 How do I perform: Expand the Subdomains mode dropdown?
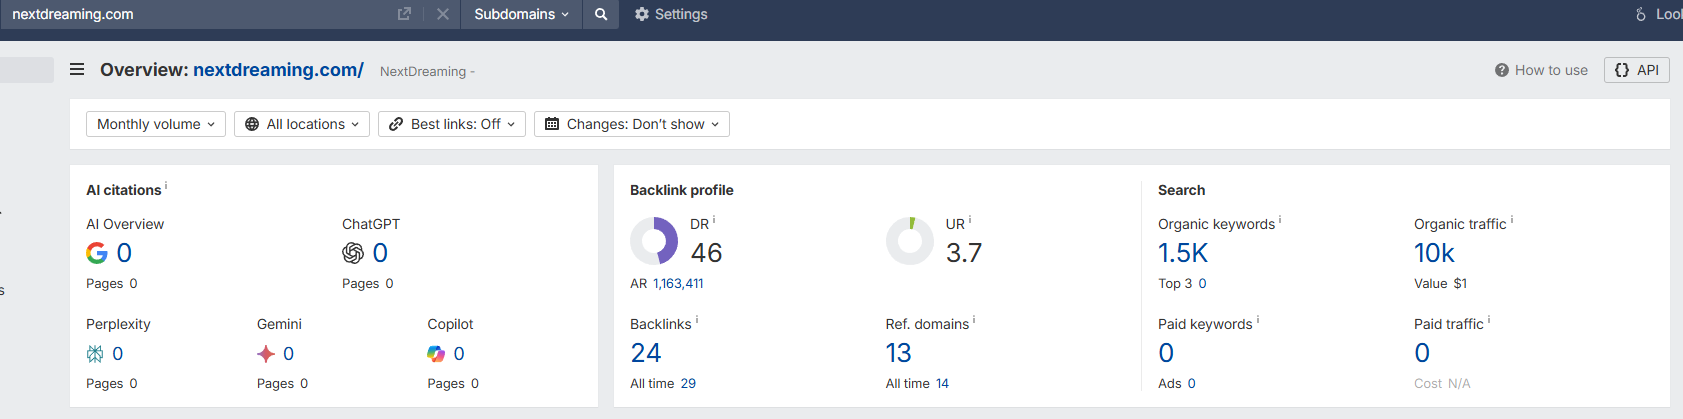[x=521, y=14]
